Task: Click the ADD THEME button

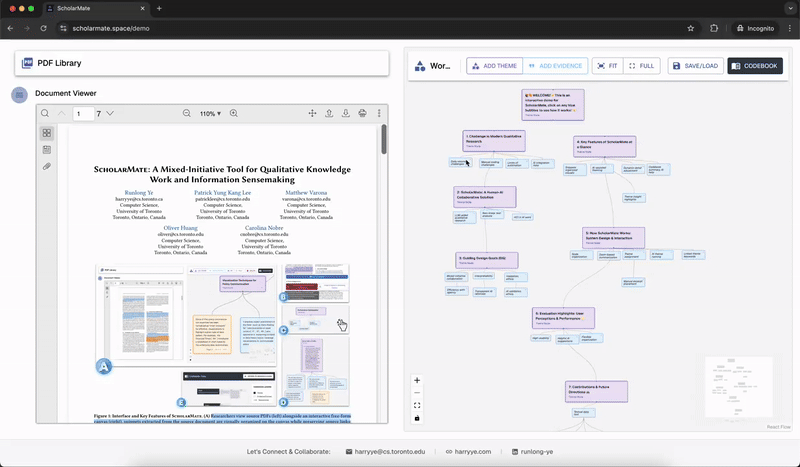Action: pyautogui.click(x=494, y=66)
